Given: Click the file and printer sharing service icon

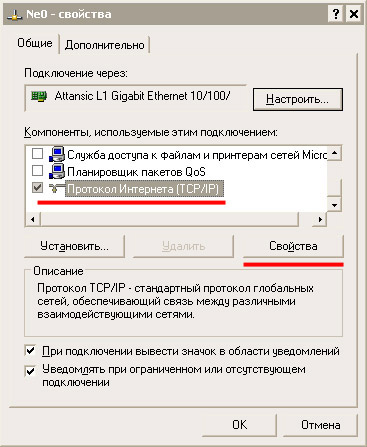Looking at the screenshot, I should click(57, 154).
